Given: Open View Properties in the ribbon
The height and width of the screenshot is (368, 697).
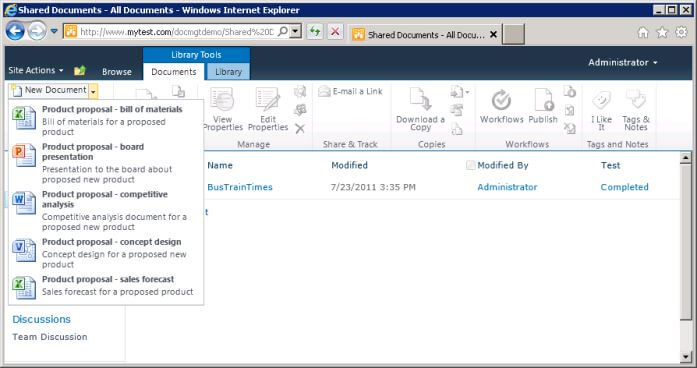Looking at the screenshot, I should pos(222,109).
